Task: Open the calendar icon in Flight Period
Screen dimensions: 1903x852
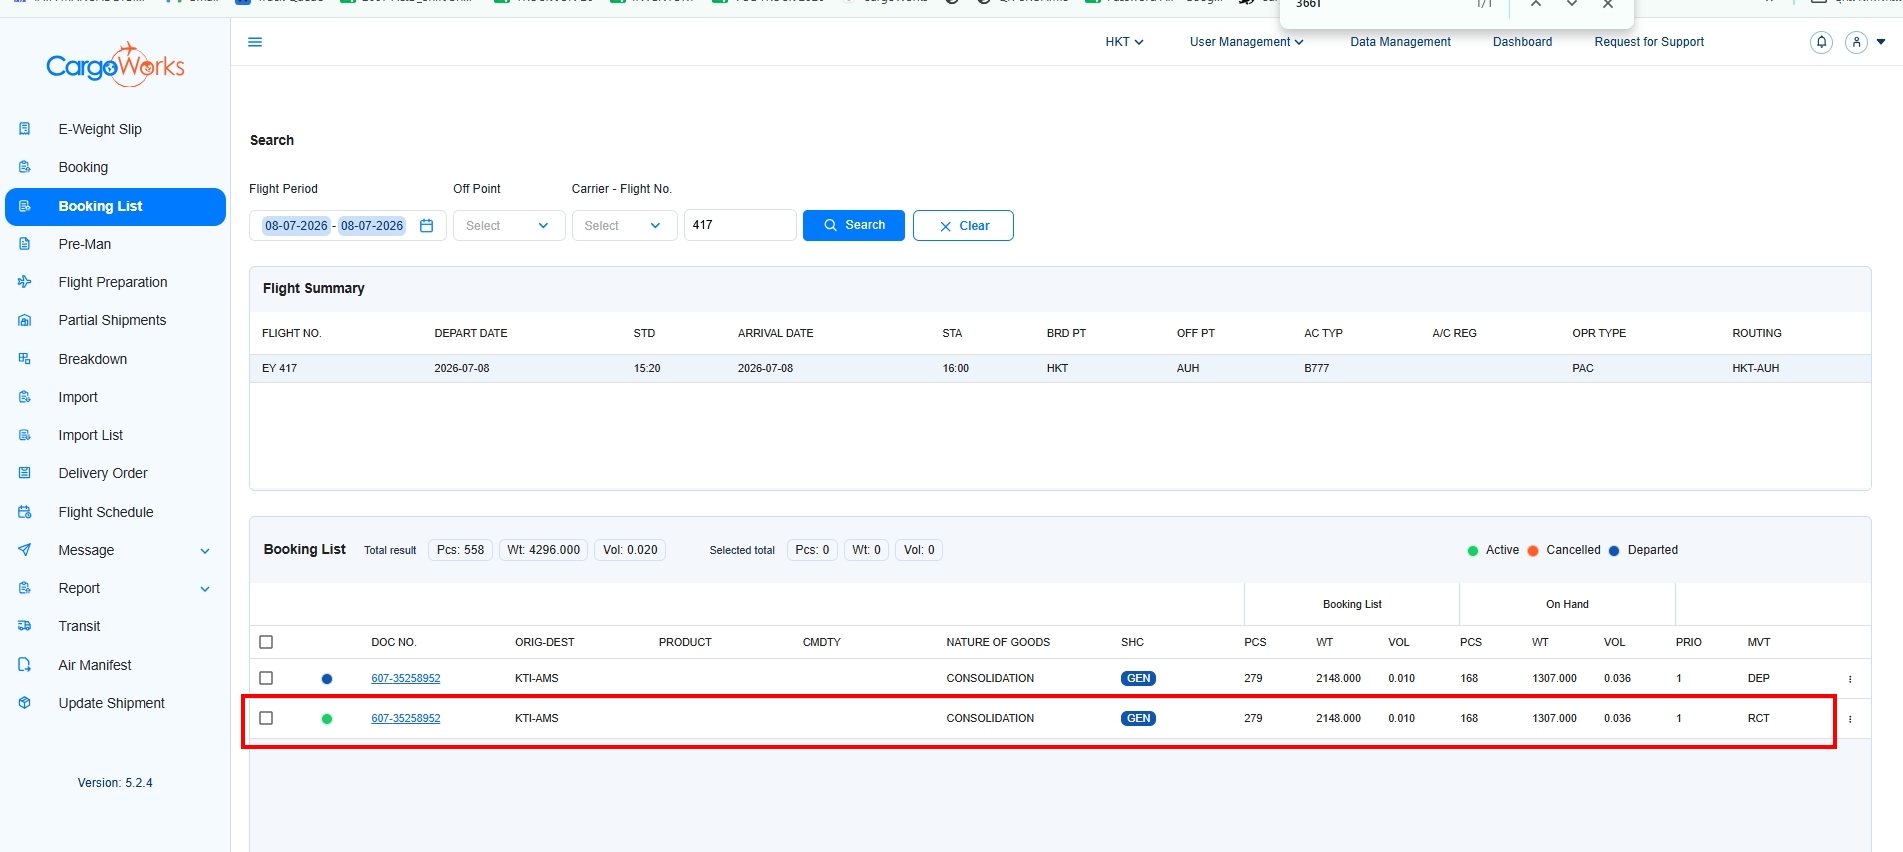Action: pos(426,226)
